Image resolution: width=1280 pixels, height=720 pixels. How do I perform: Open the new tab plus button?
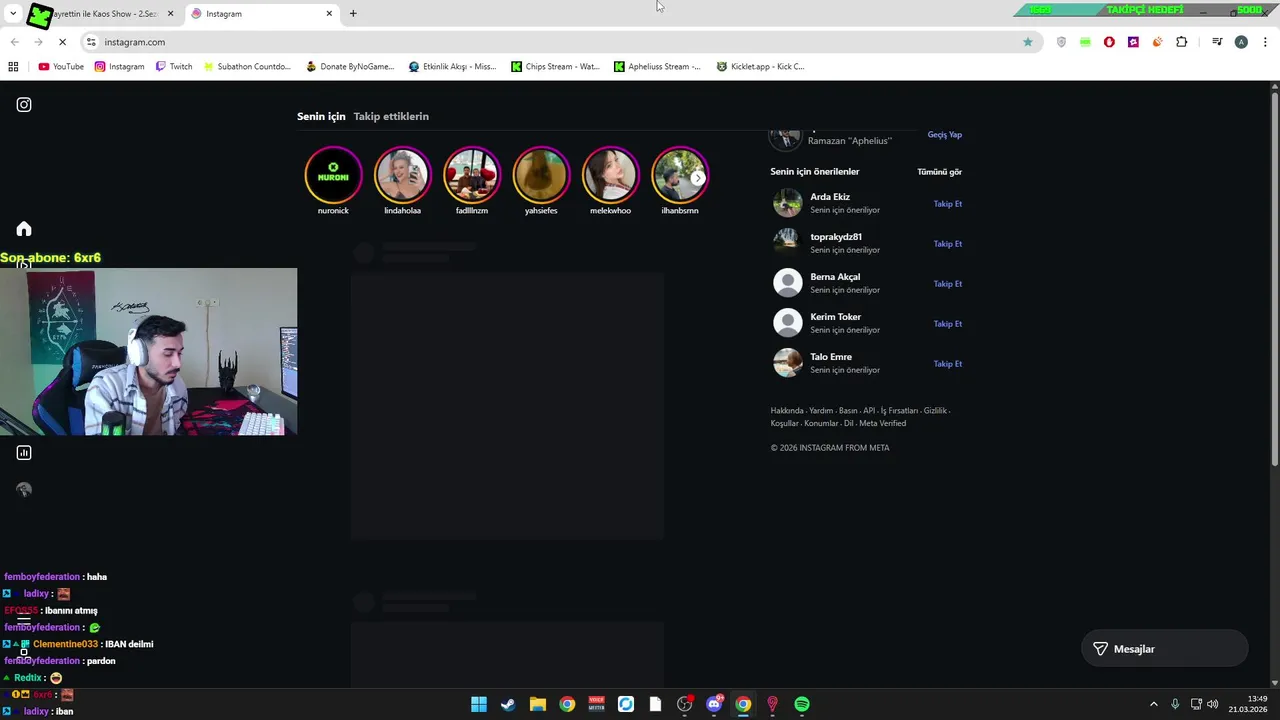pos(353,13)
